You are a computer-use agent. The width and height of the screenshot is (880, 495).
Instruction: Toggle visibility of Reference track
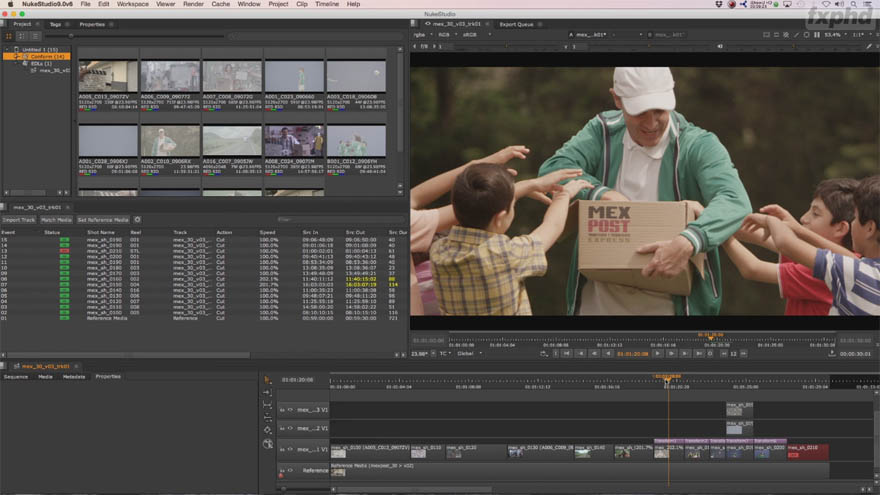290,470
